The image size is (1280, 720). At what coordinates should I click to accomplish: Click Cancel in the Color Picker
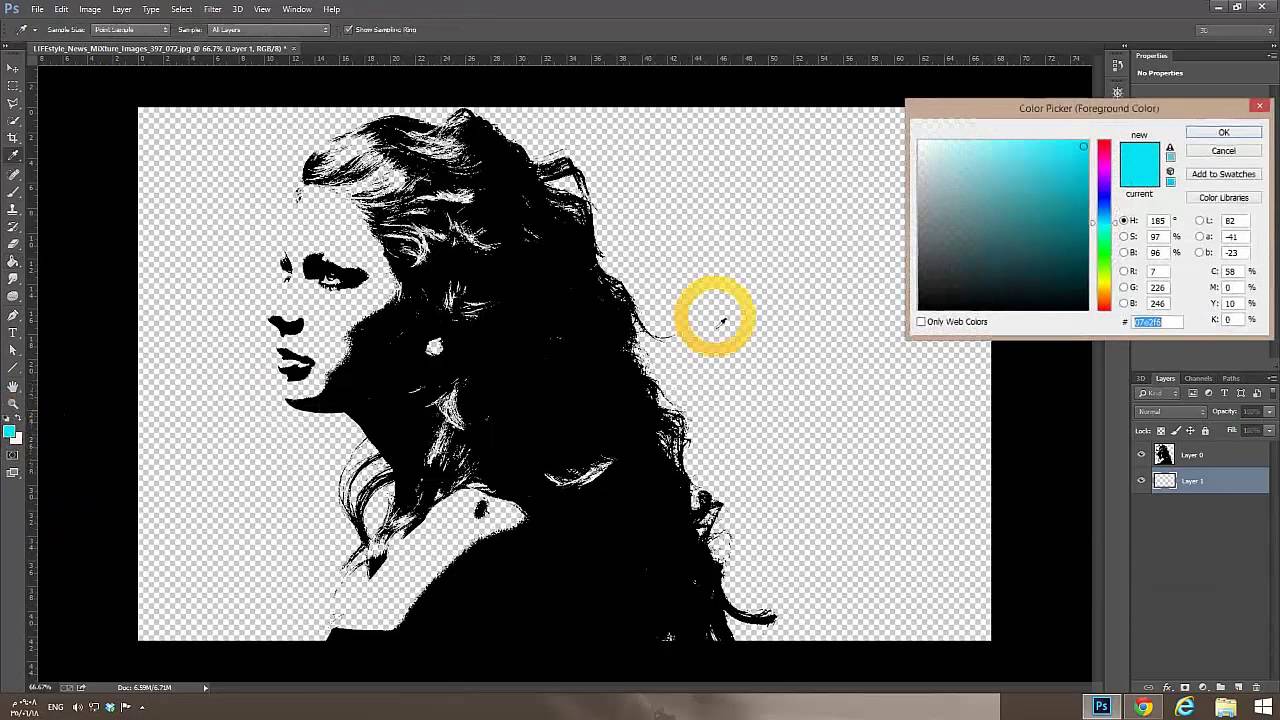[1223, 151]
